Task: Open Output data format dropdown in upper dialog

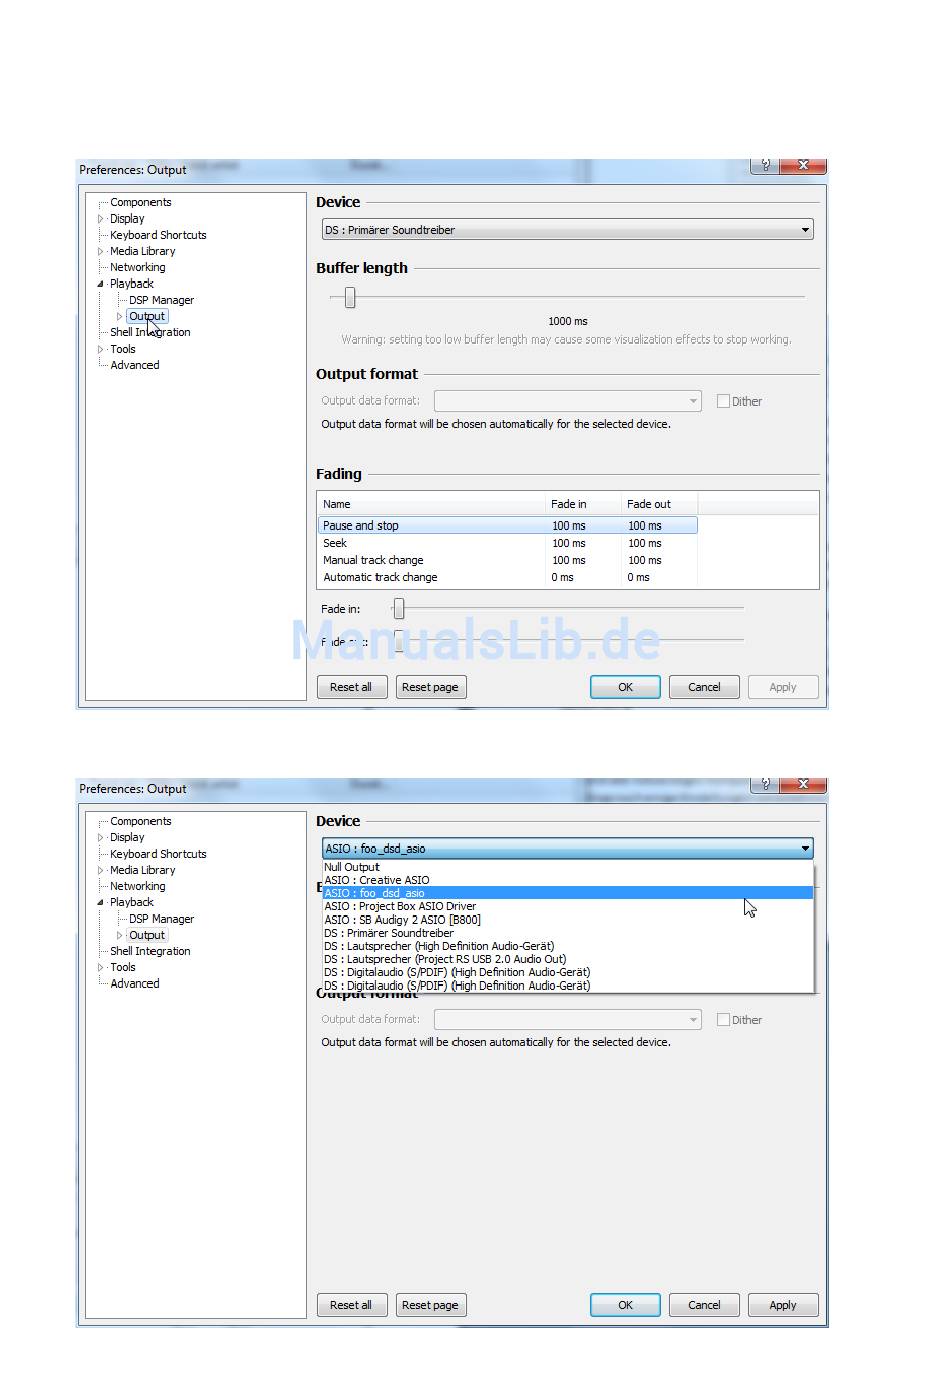Action: (567, 401)
